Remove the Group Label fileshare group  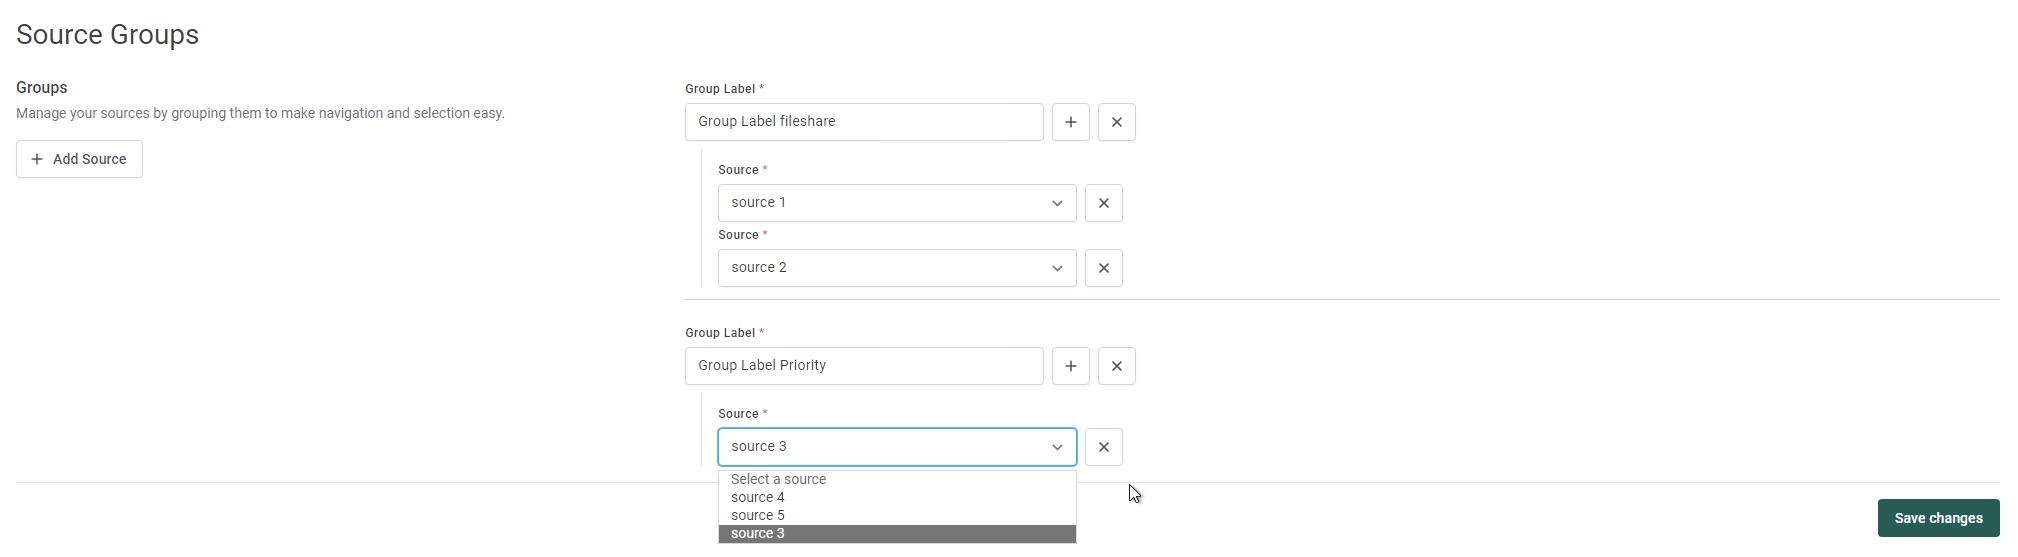point(1116,122)
